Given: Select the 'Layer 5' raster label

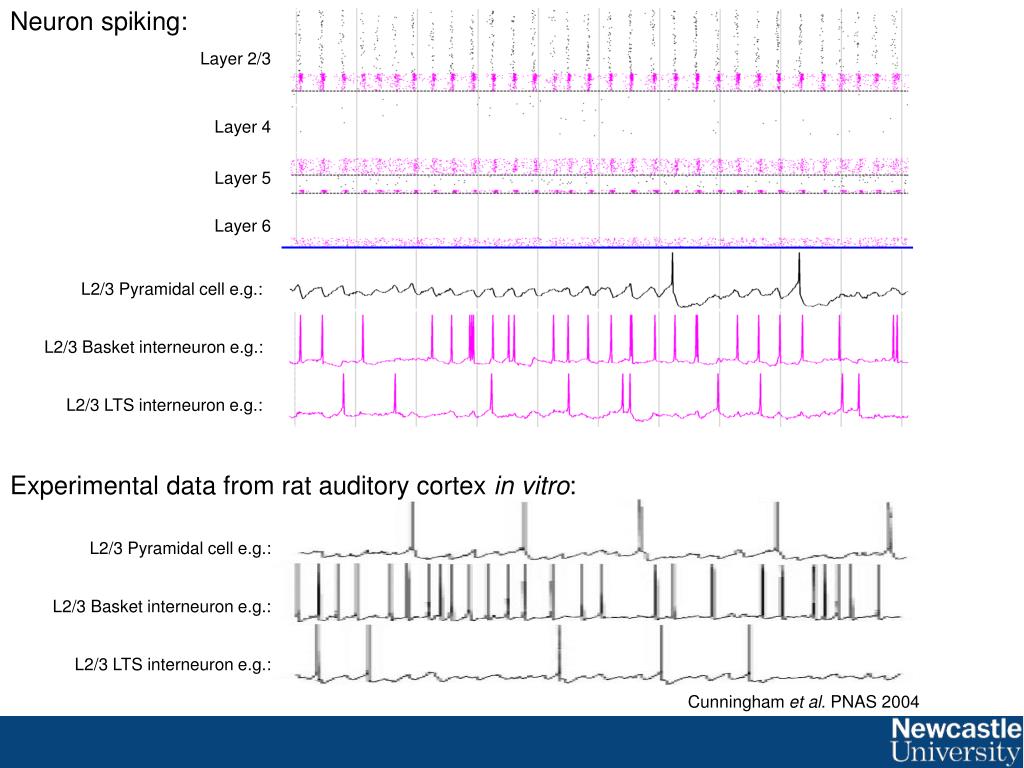Looking at the screenshot, I should [242, 178].
